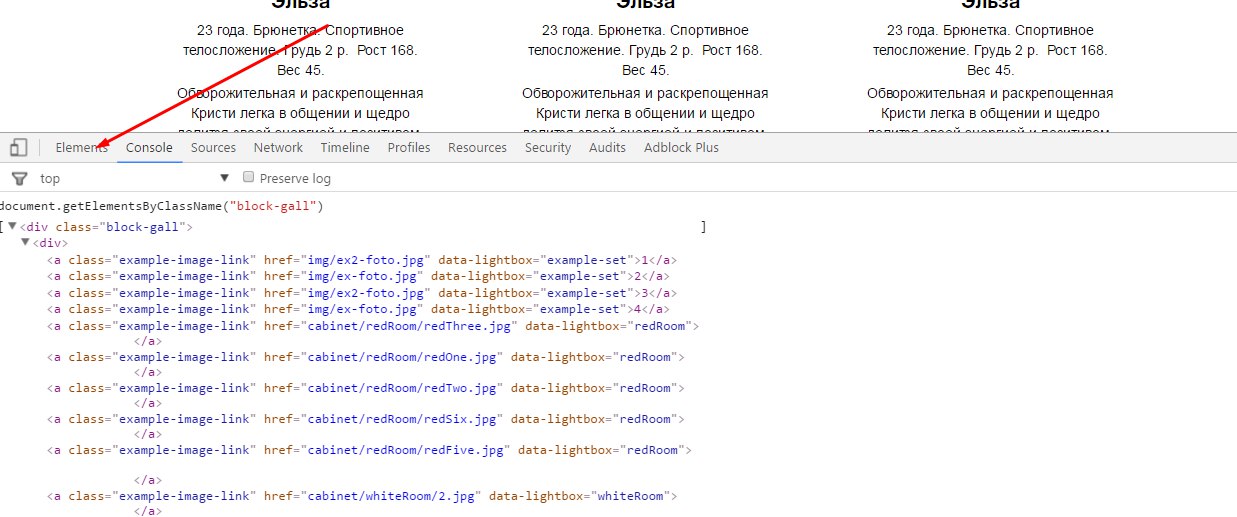The height and width of the screenshot is (517, 1237).
Task: Click the closing </a> tag under redThree.jpg
Action: 147,340
